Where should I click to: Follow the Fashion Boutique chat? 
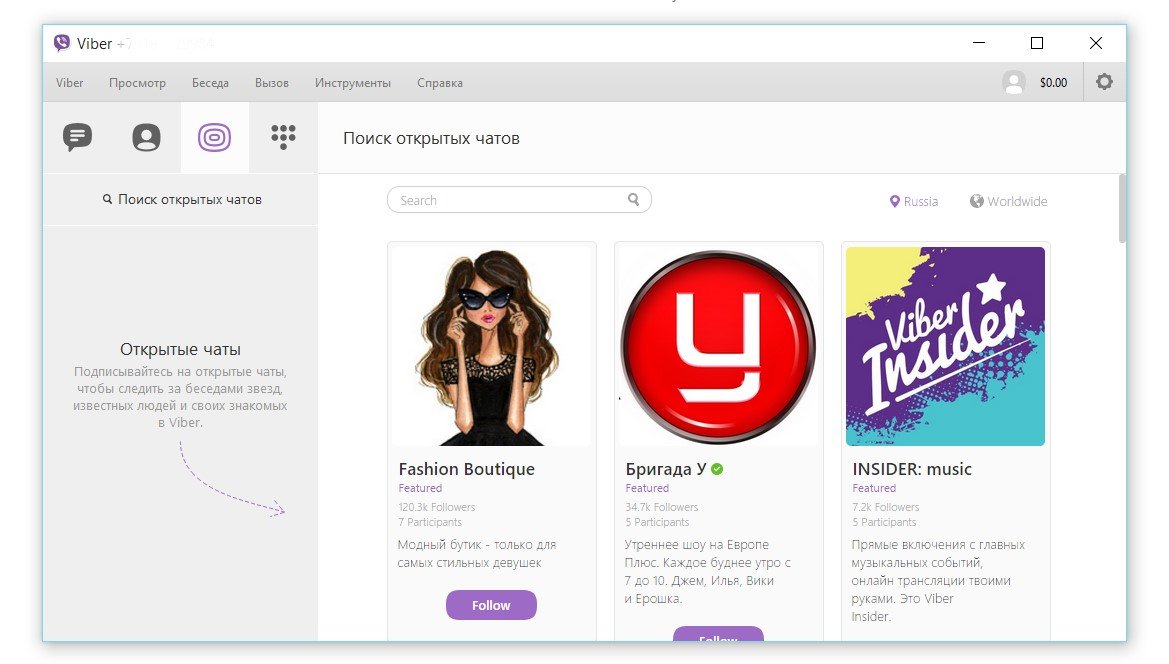[491, 605]
